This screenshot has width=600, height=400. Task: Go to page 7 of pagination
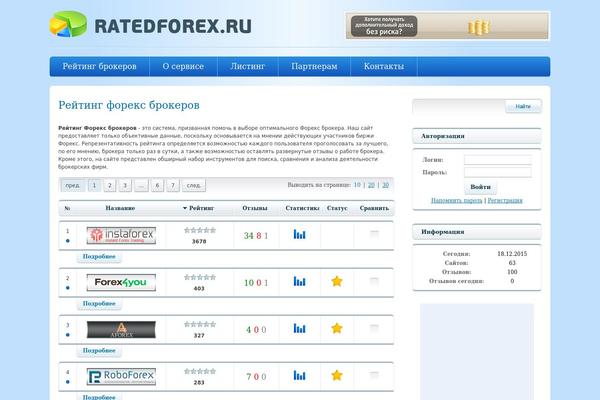coord(173,186)
